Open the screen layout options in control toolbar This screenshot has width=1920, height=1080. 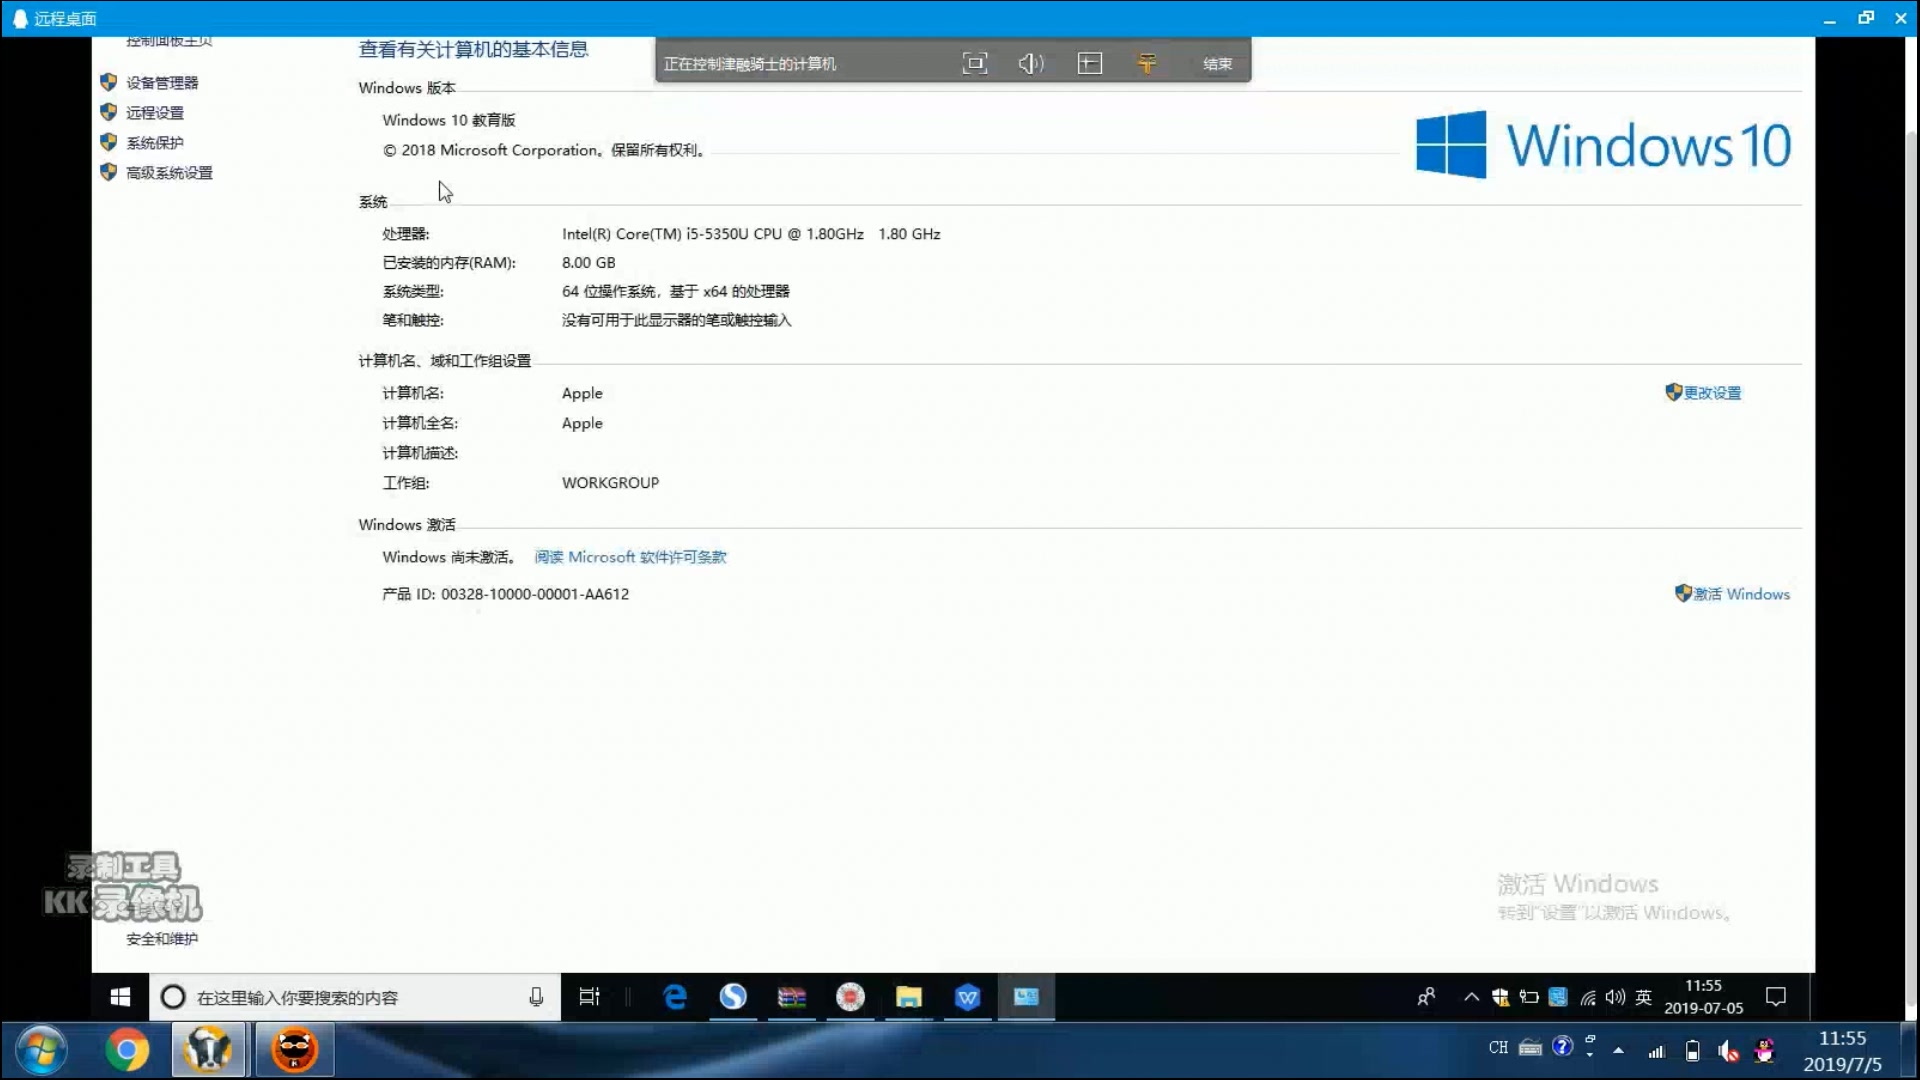coord(1090,63)
